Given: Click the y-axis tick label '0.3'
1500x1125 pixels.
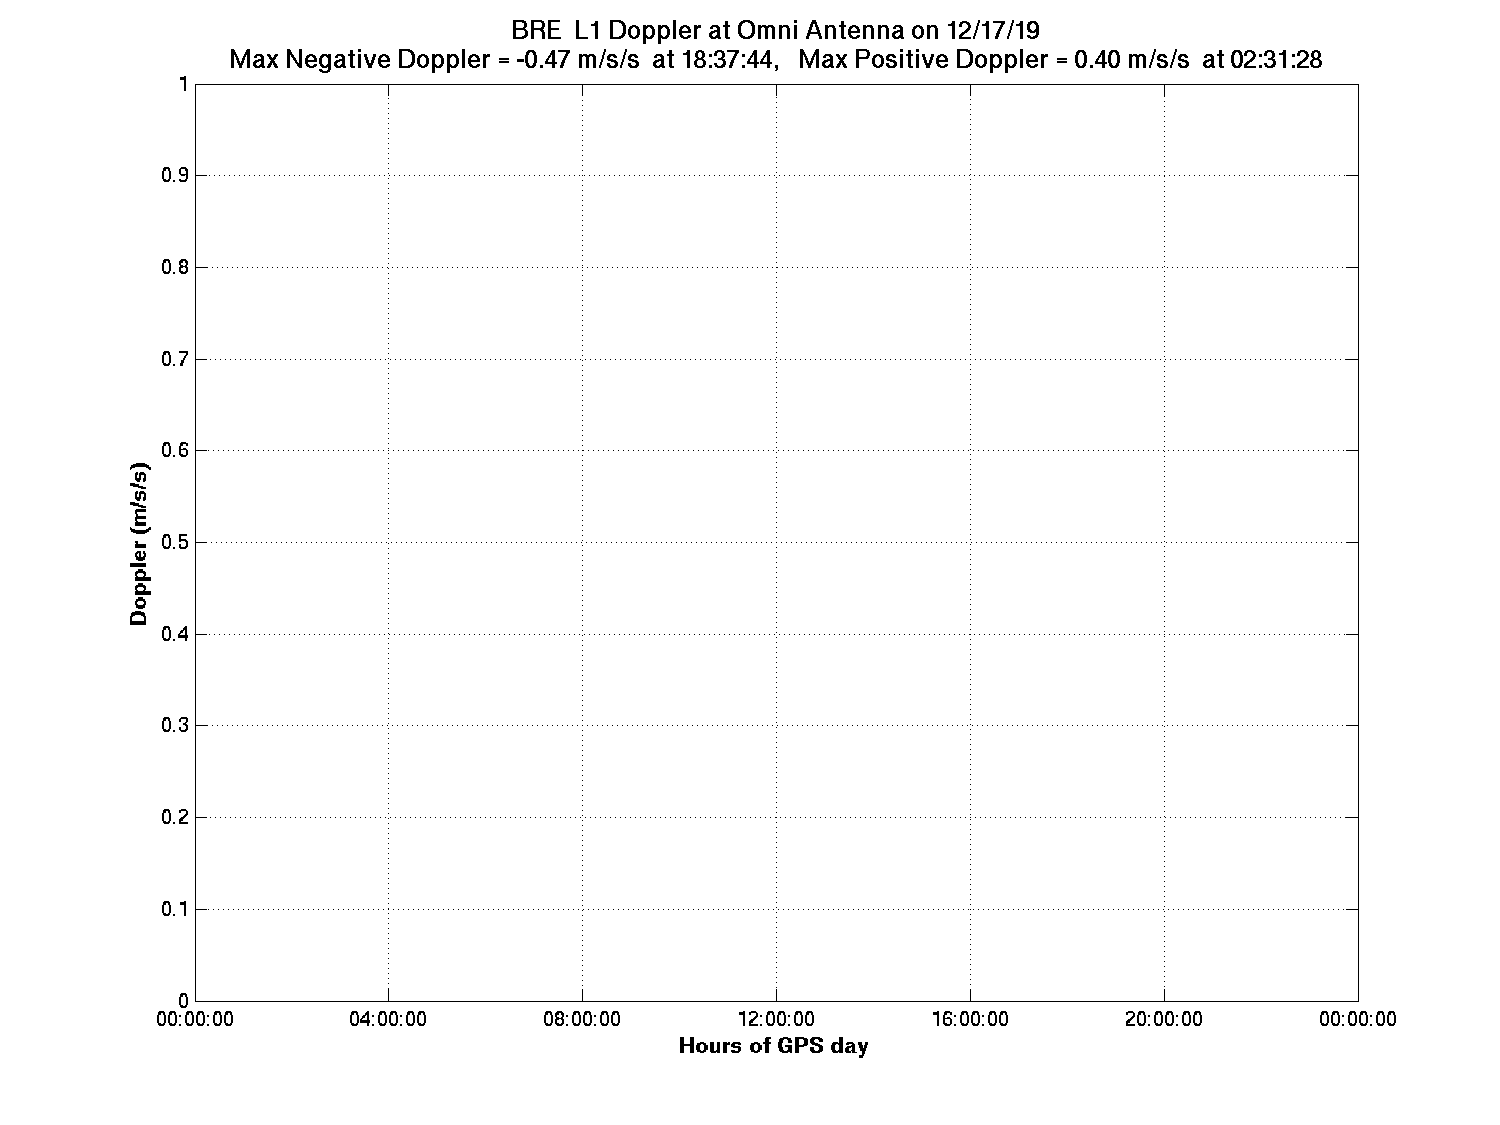Looking at the screenshot, I should [x=175, y=726].
